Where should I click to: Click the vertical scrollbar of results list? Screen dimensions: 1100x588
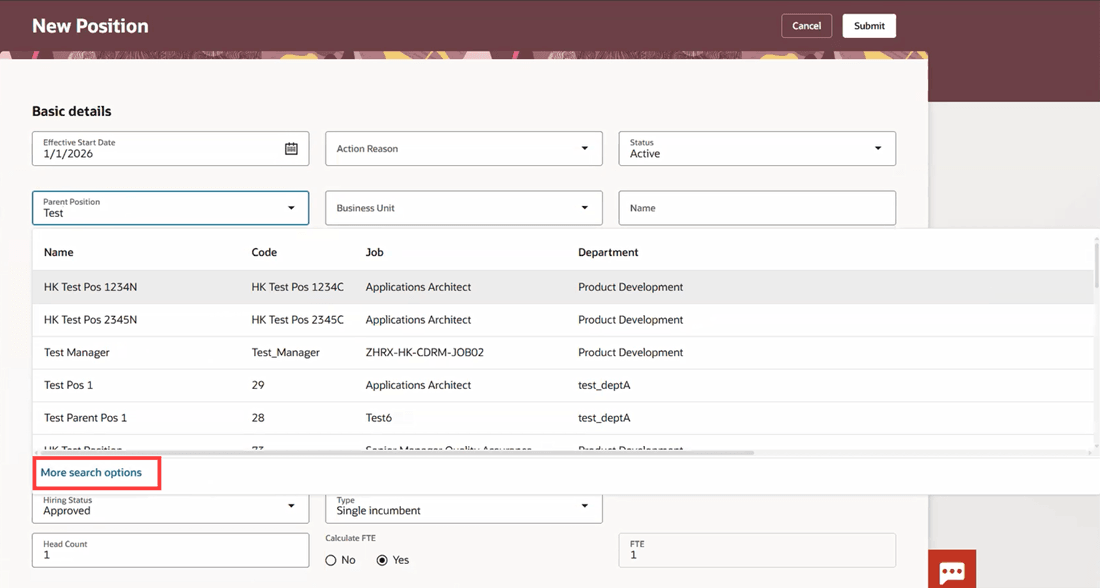coord(1096,265)
